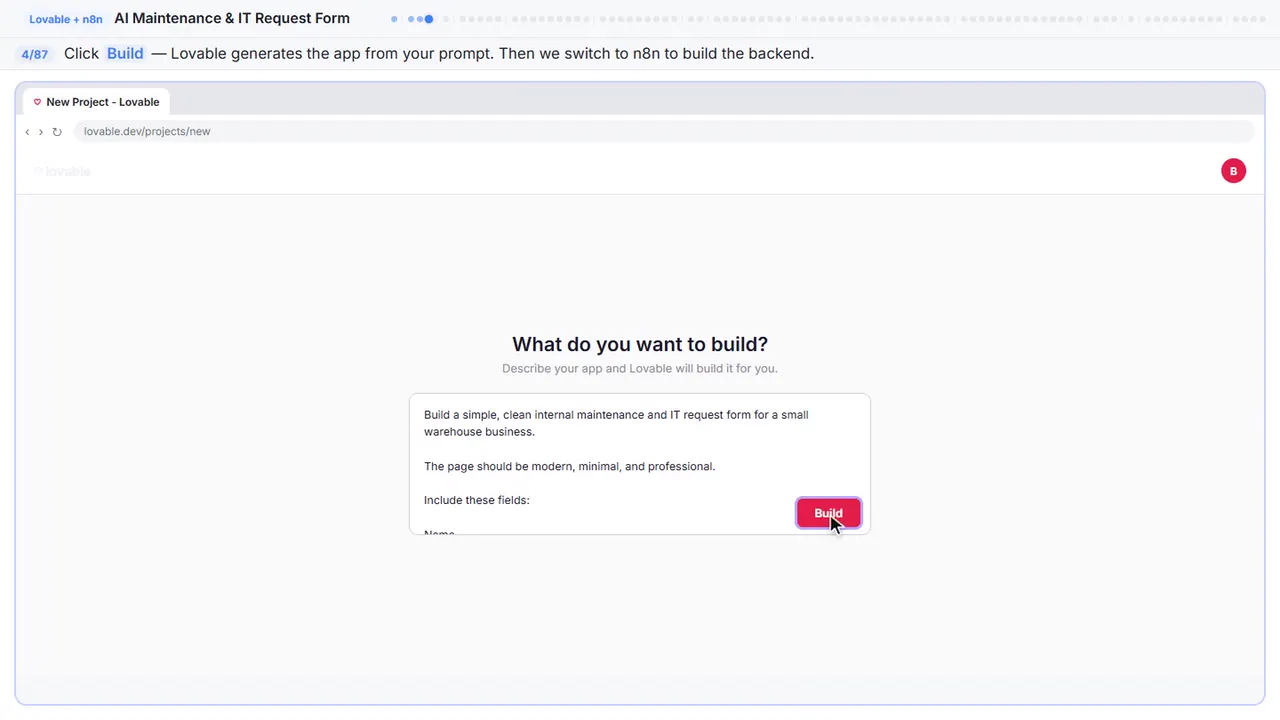Click inside the app prompt text box
The image size is (1280, 720).
point(640,464)
